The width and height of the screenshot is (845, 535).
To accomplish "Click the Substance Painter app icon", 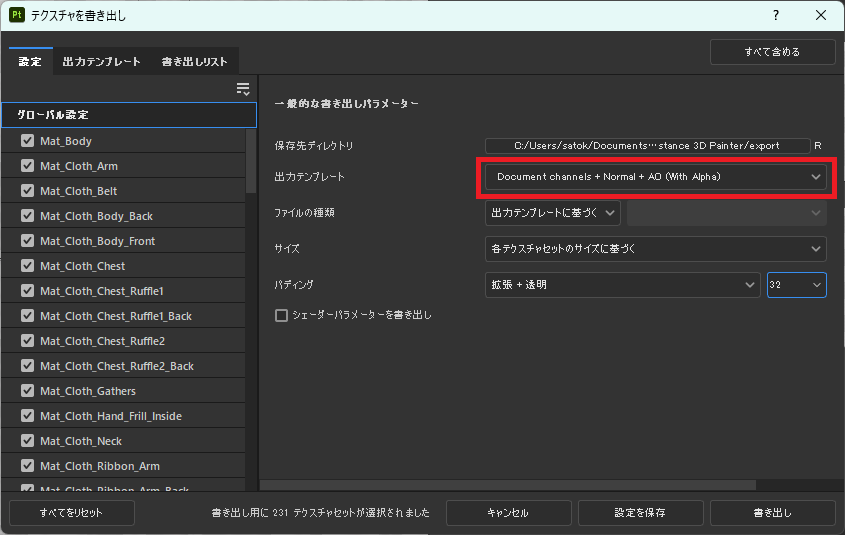I will [x=17, y=16].
